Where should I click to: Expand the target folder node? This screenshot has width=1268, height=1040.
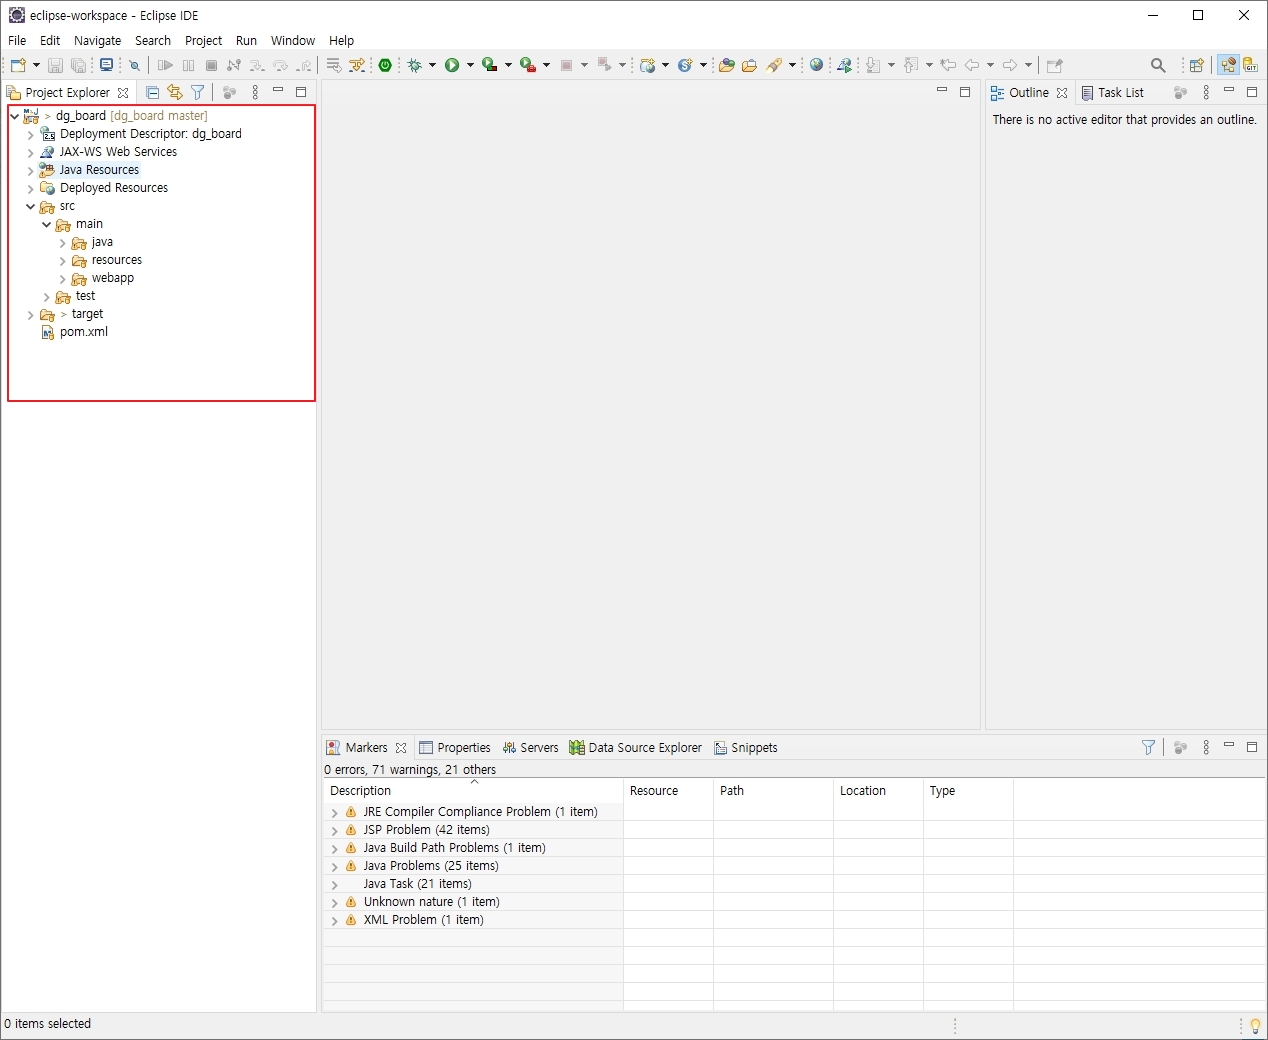[31, 314]
